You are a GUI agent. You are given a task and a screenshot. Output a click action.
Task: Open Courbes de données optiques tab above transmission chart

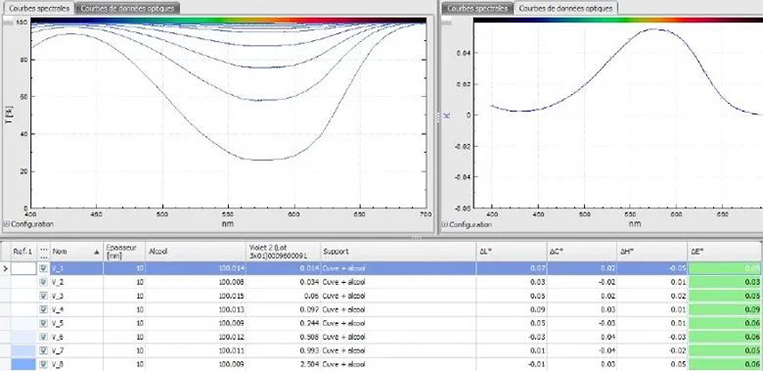coord(127,8)
